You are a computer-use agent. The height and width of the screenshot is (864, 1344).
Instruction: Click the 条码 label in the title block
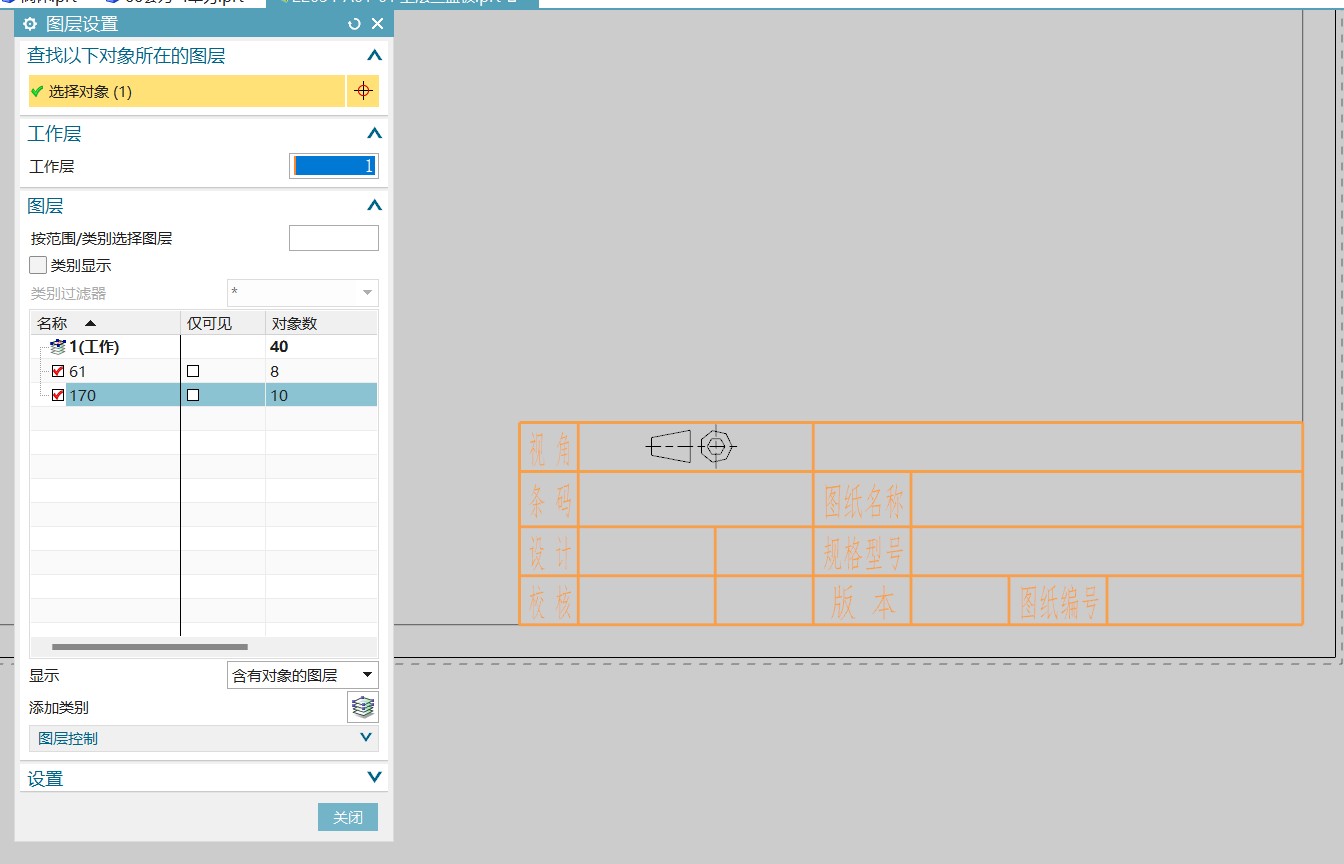click(549, 502)
